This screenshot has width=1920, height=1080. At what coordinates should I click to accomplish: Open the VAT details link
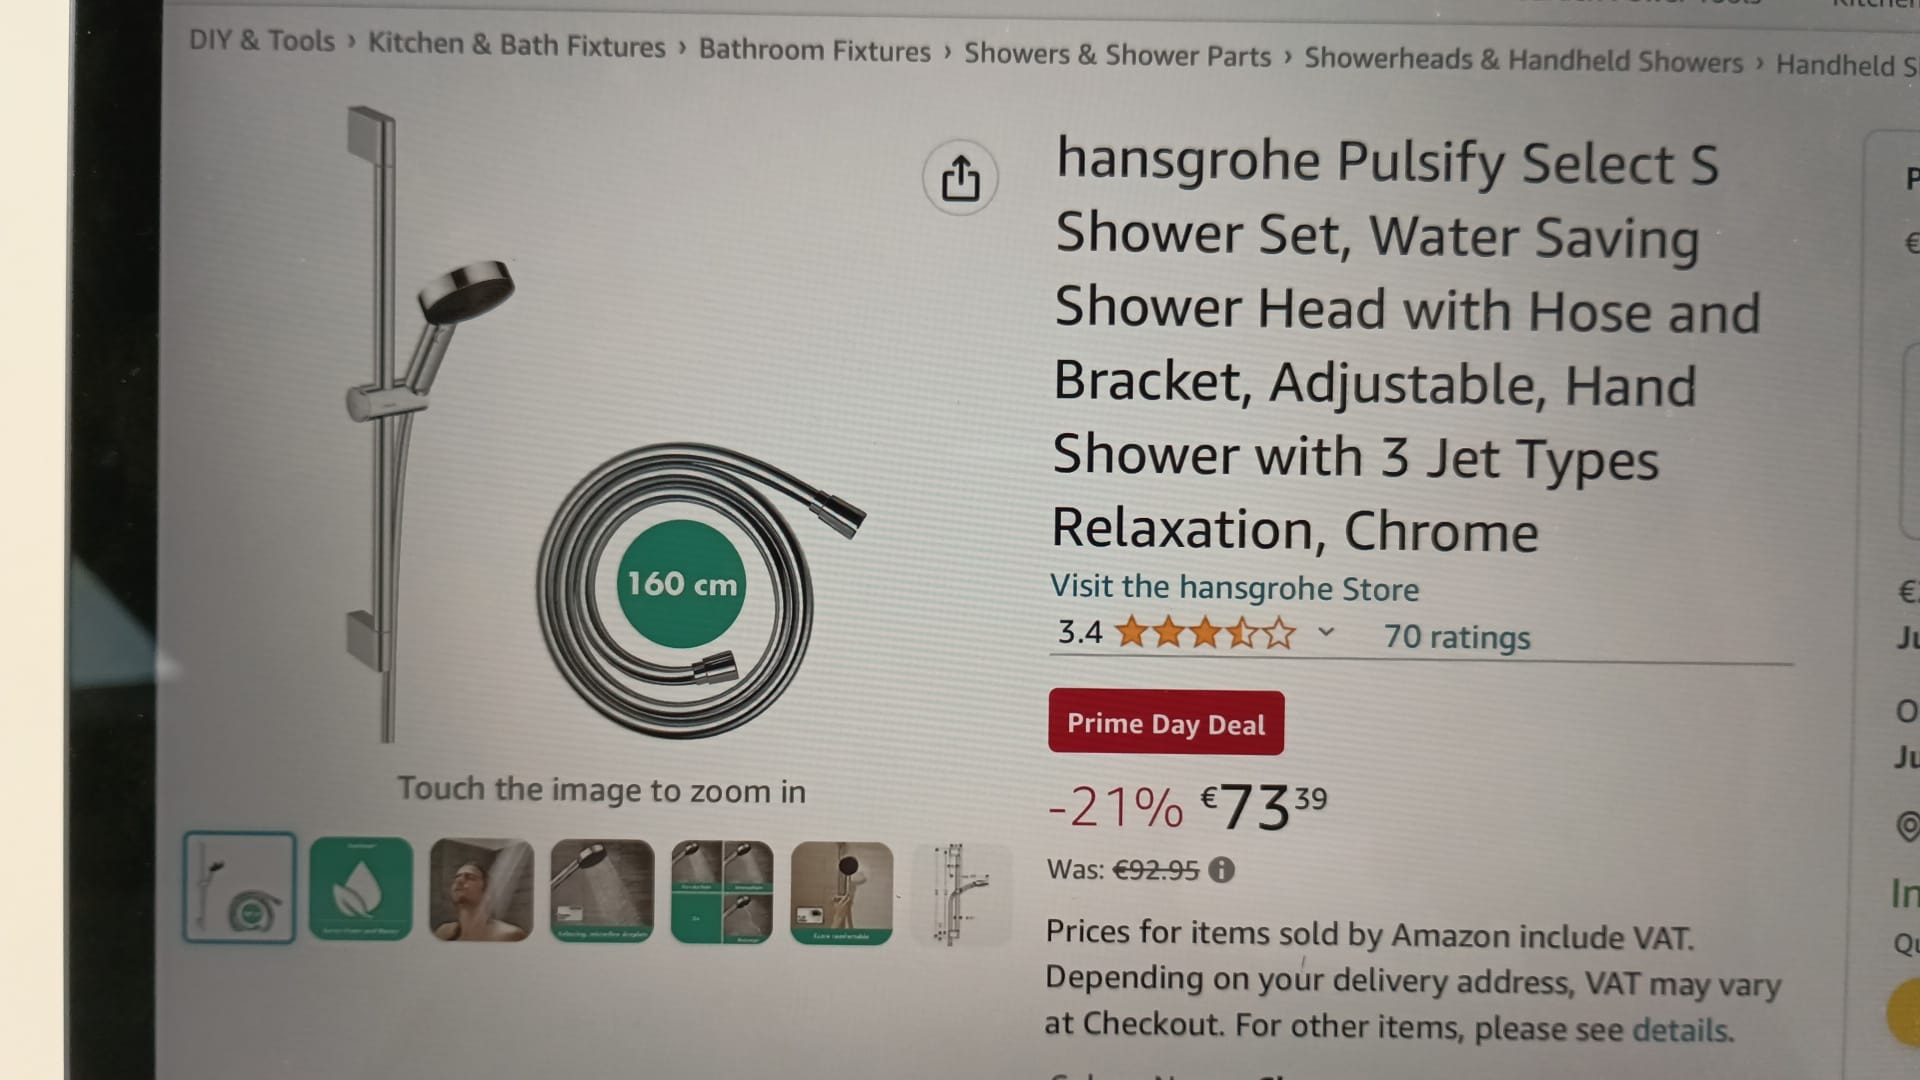(1681, 1029)
